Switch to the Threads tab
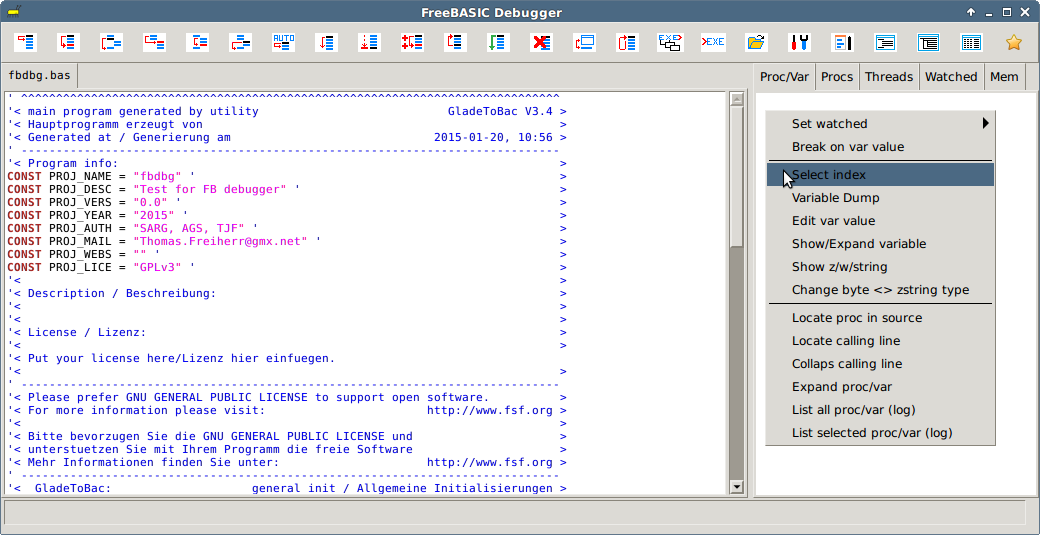1040x535 pixels. [x=888, y=77]
